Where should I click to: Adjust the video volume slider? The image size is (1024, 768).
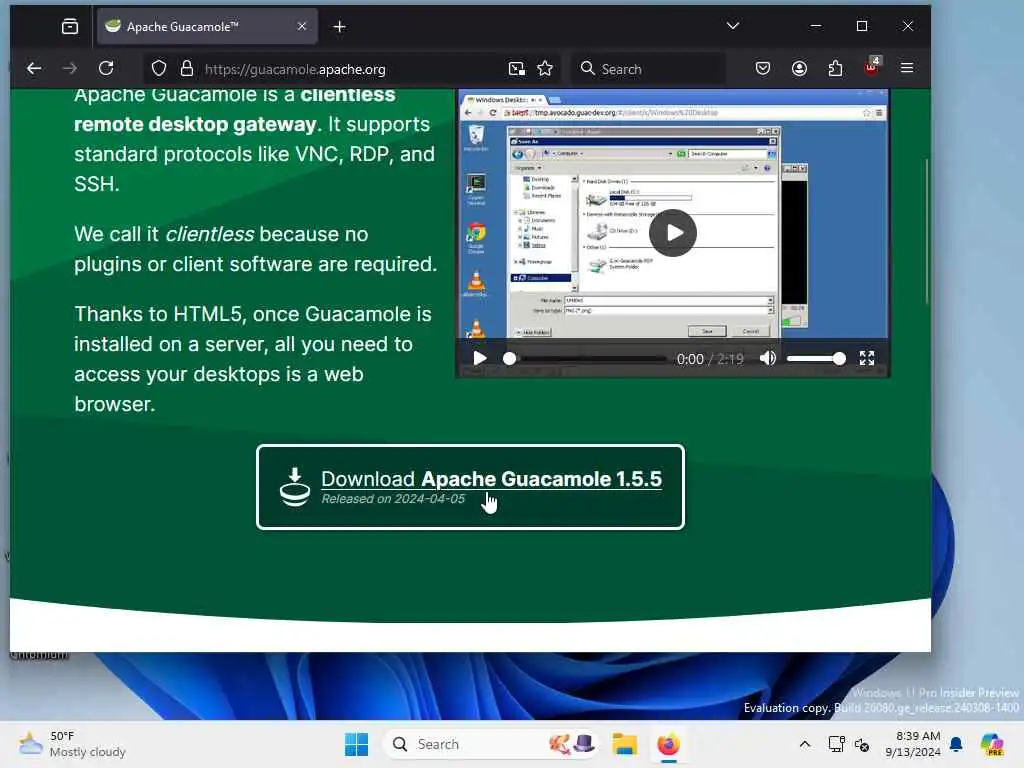[816, 359]
